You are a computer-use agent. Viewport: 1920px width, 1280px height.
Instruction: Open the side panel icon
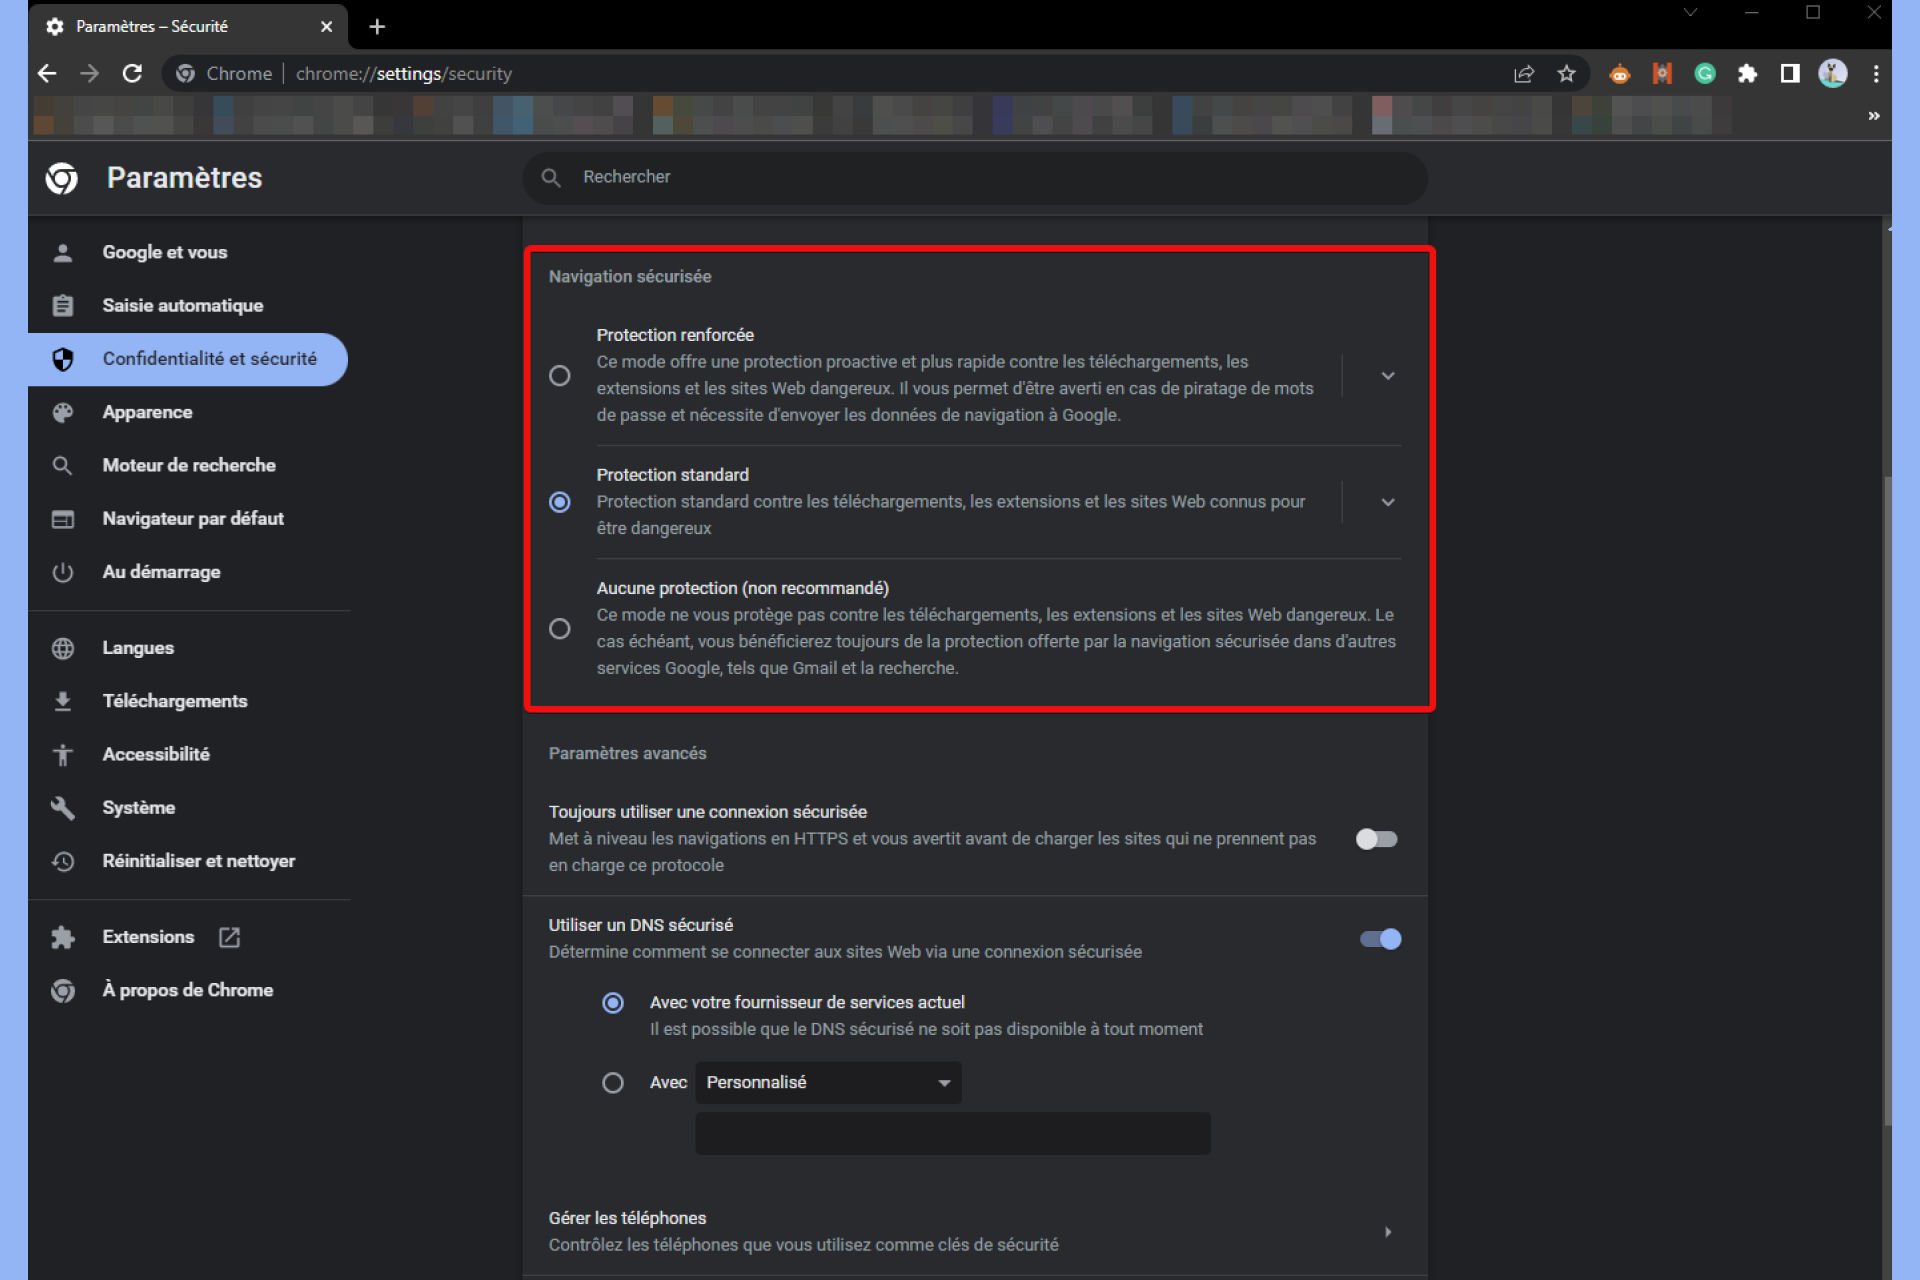point(1790,73)
